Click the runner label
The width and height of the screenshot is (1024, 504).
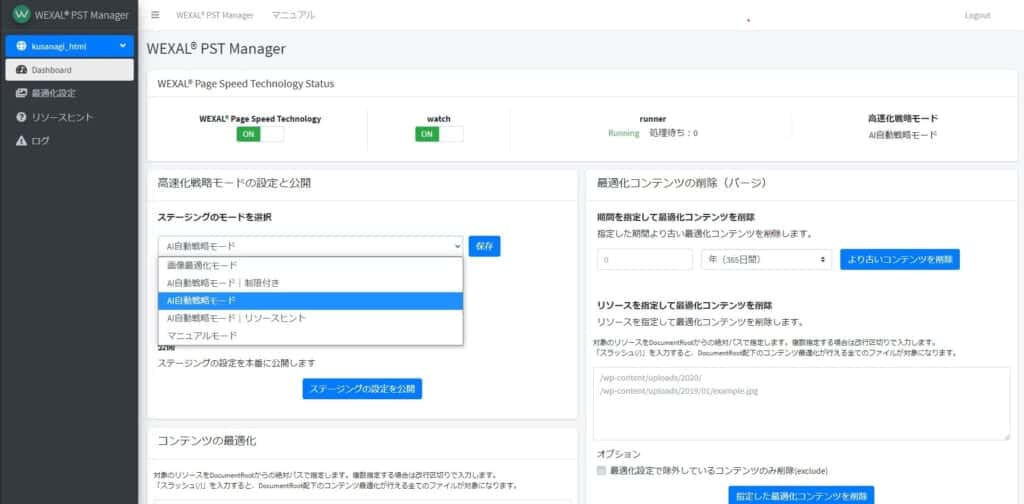tap(652, 119)
